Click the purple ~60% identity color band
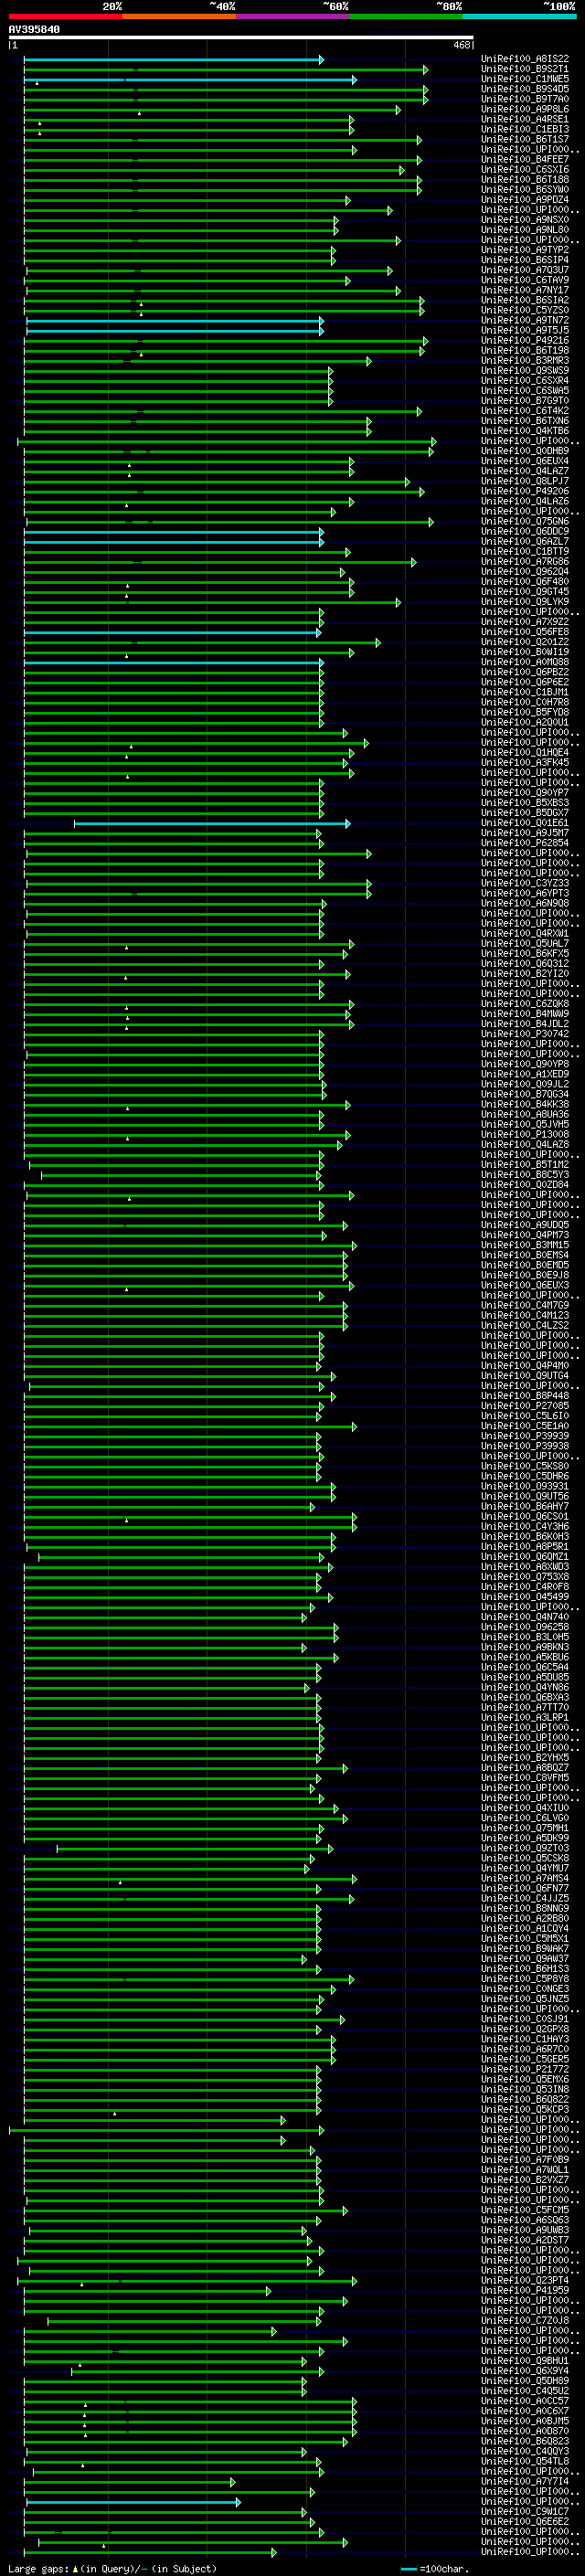 coord(293,16)
